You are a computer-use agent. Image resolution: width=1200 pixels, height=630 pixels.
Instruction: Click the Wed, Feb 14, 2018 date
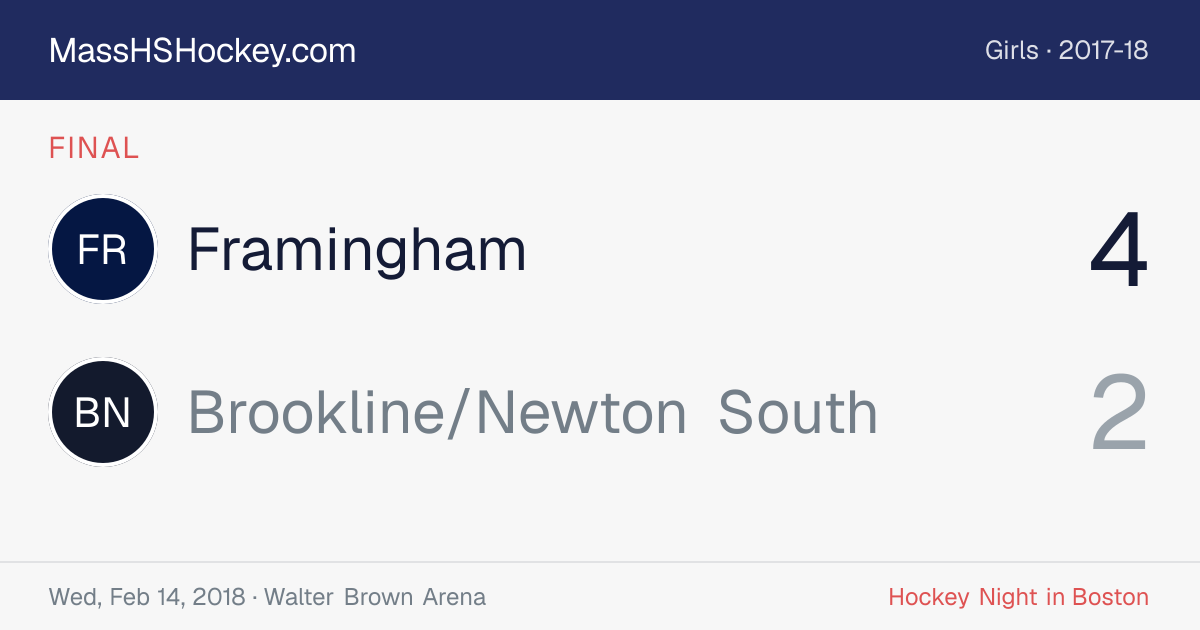147,598
